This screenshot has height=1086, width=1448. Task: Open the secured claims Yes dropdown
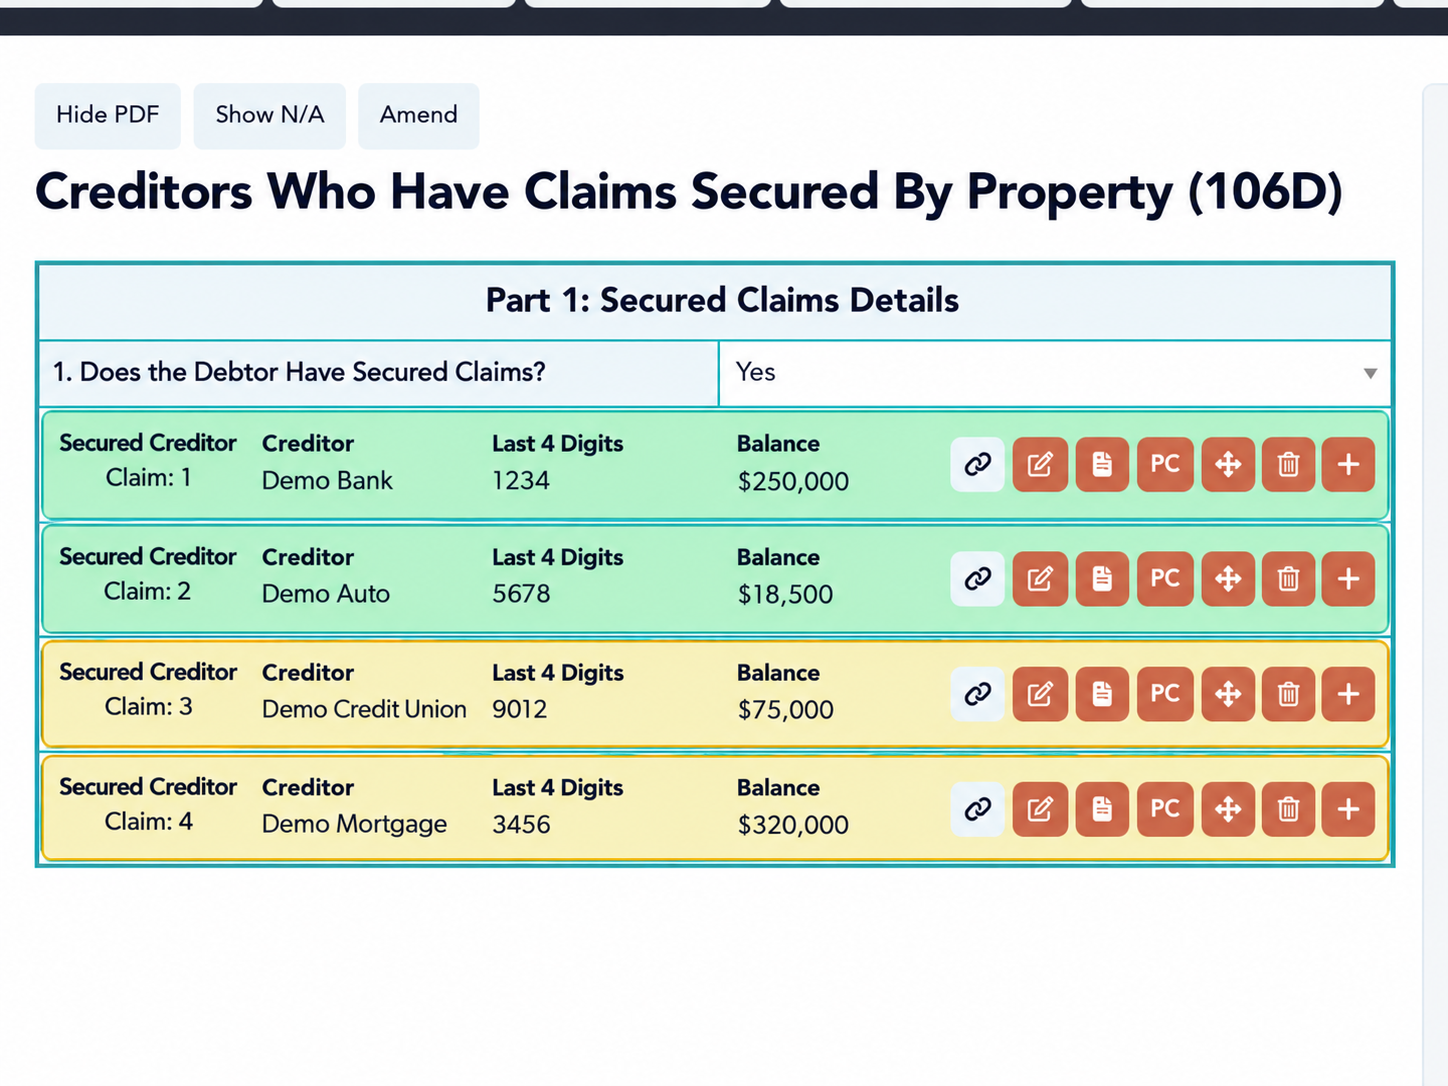coord(1055,373)
